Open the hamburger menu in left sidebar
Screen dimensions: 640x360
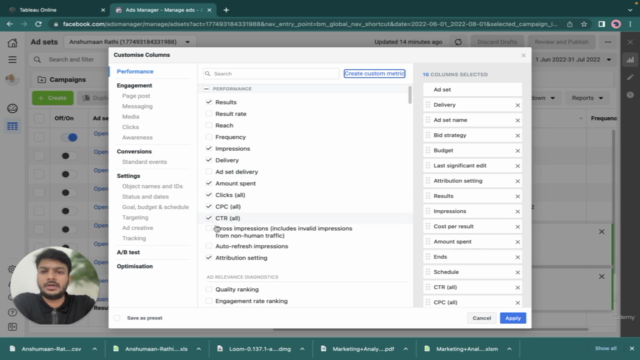point(13,60)
